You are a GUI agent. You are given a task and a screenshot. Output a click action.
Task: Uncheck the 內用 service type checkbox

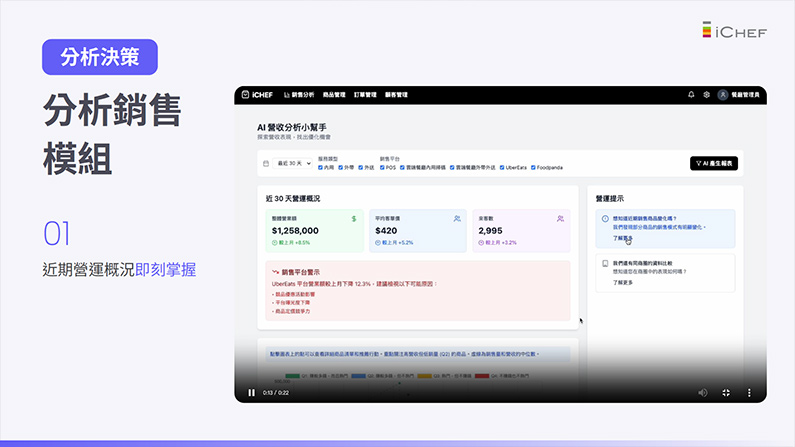click(x=321, y=167)
